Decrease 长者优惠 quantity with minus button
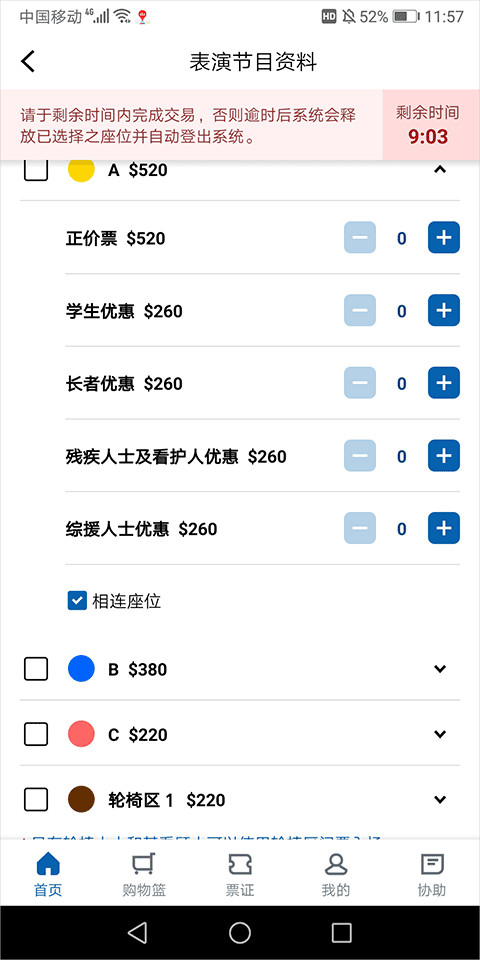Screen dimensions: 480x960 (x=360, y=383)
